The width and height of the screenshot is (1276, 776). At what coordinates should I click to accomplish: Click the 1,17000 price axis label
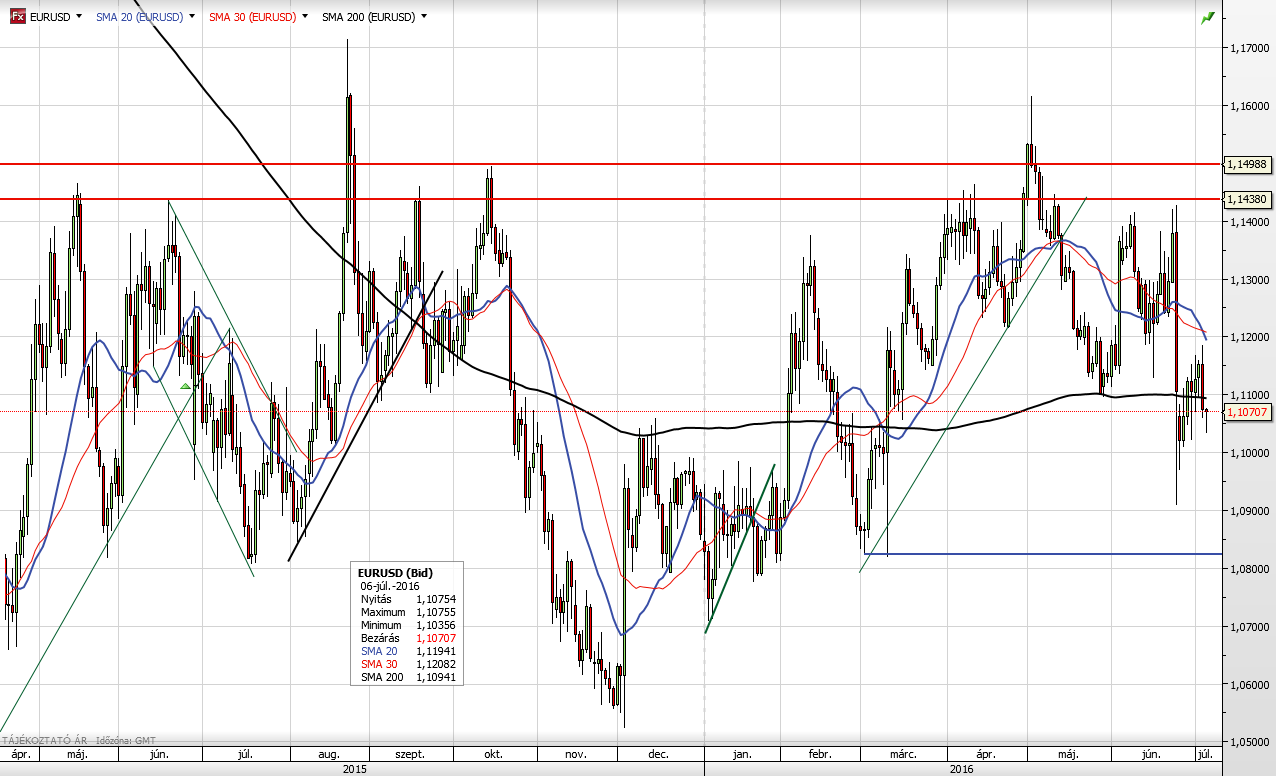pos(1250,47)
